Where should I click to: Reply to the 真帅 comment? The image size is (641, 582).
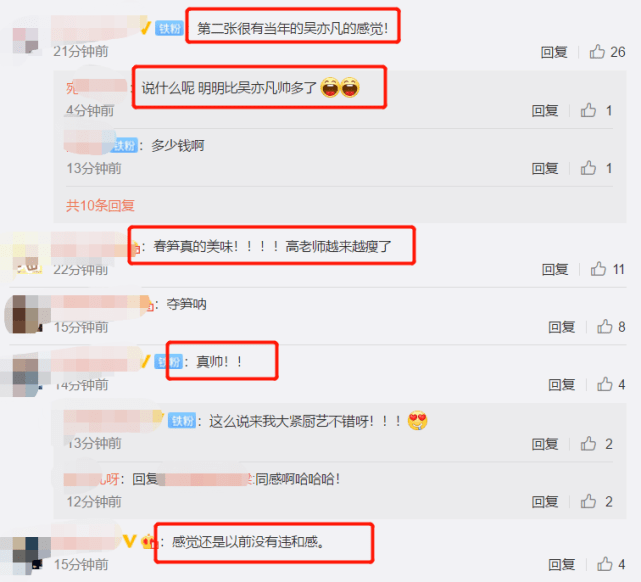(561, 385)
